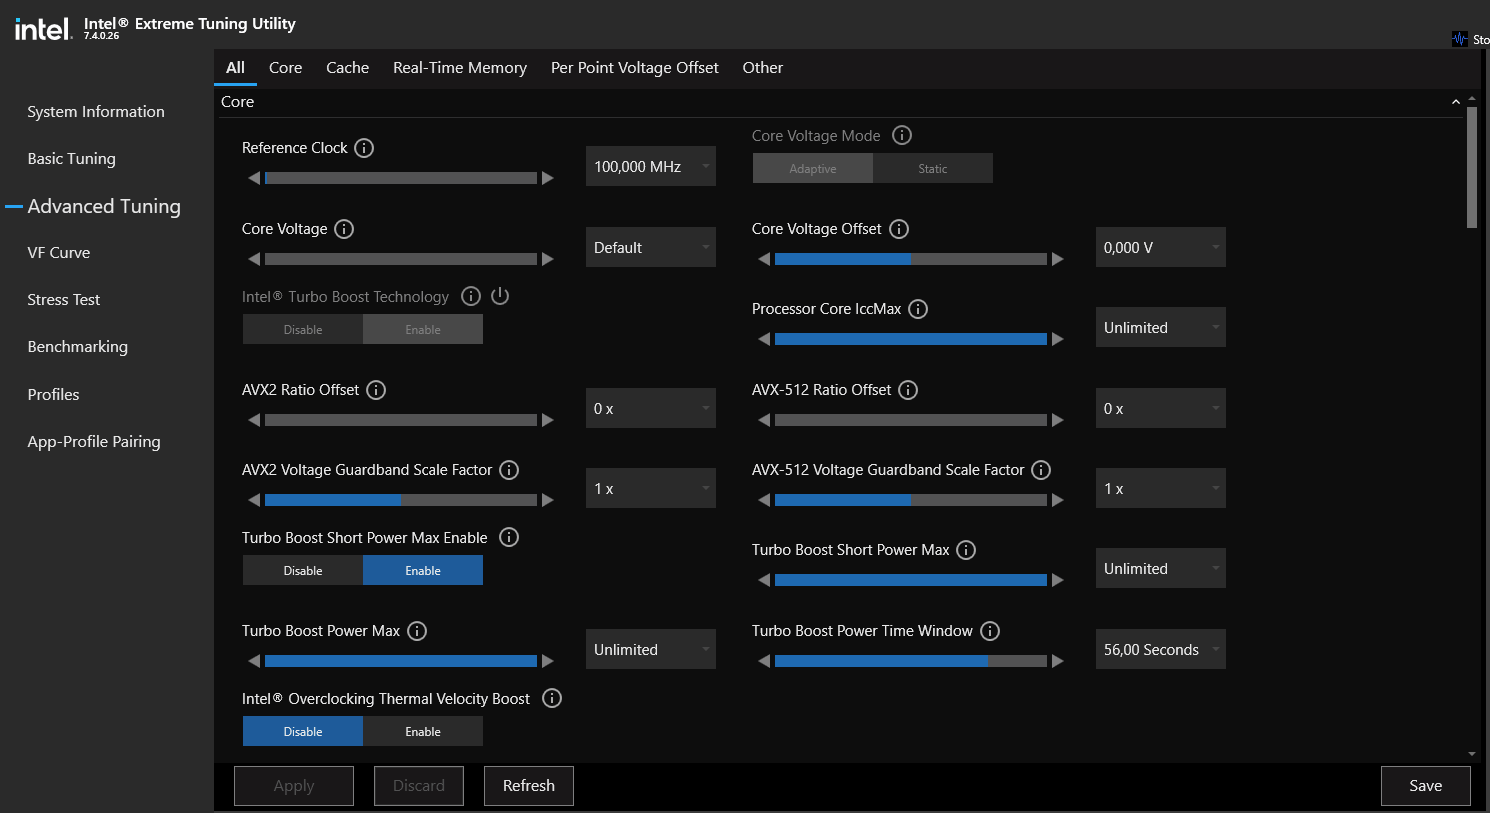Click the Save button
The height and width of the screenshot is (813, 1490).
coord(1426,786)
